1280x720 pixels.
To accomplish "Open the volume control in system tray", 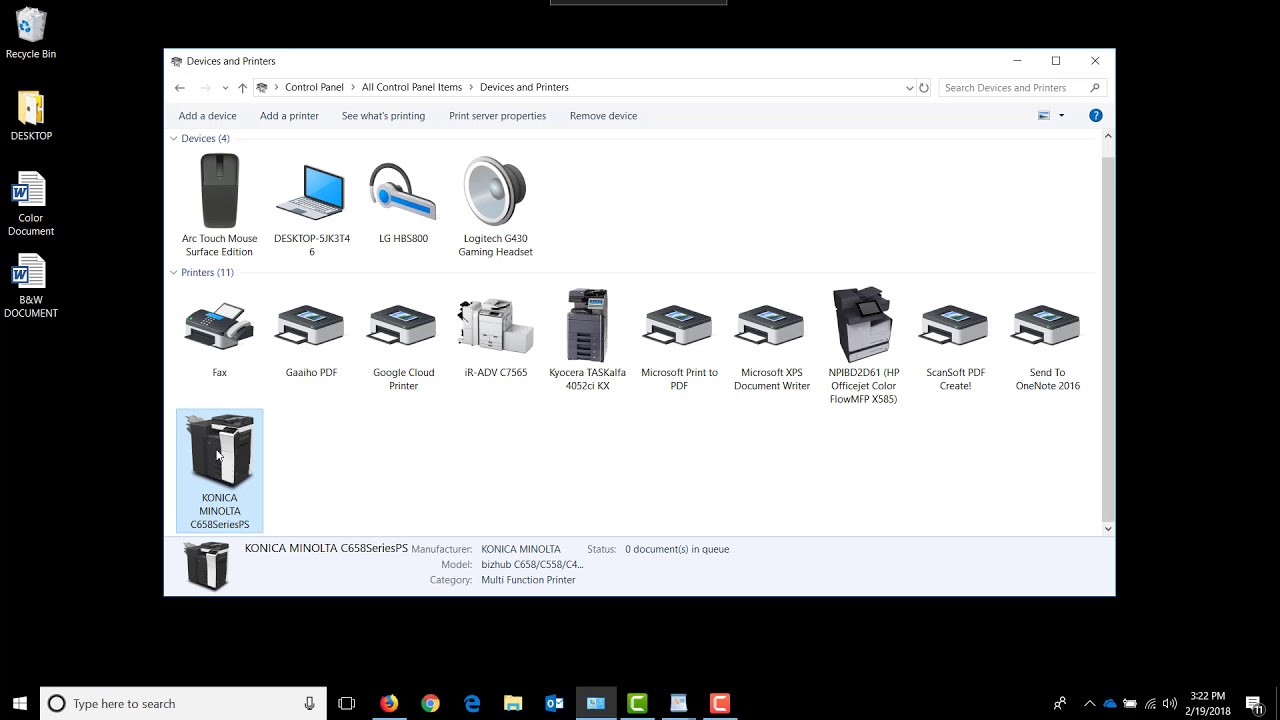I will tap(1170, 704).
